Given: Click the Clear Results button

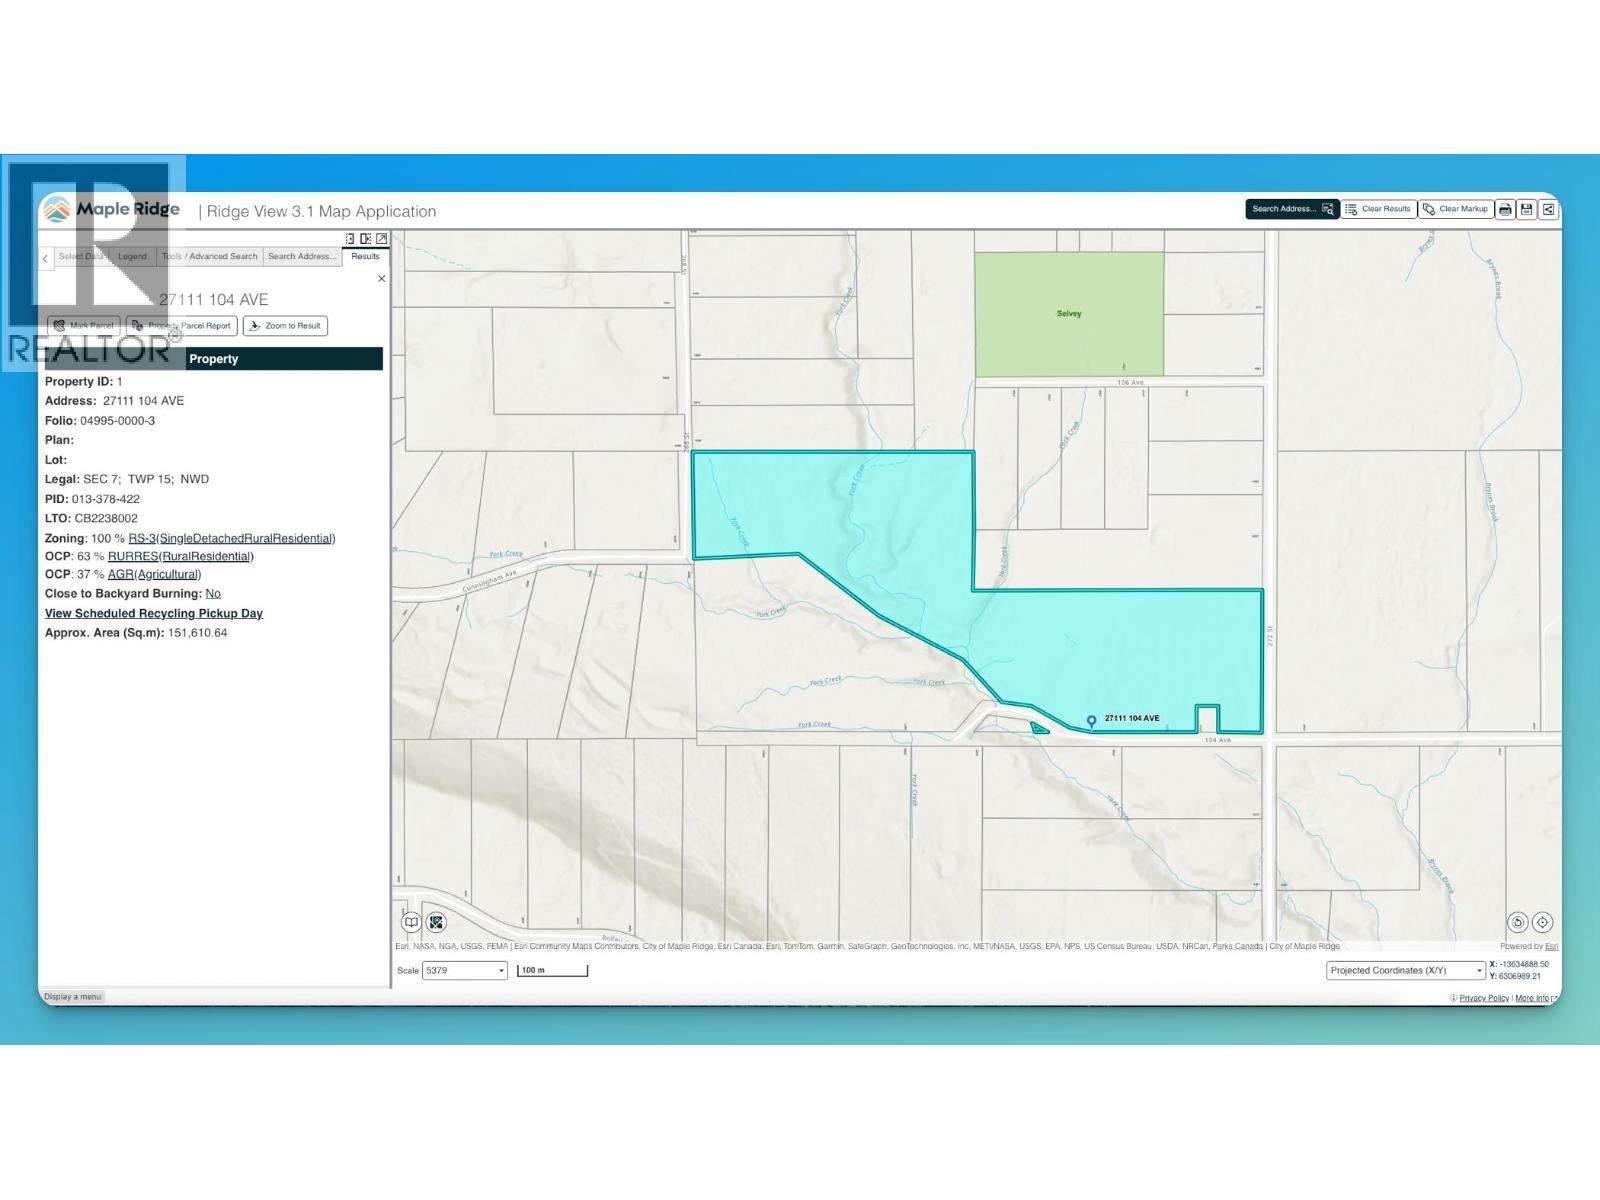Looking at the screenshot, I should [x=1378, y=209].
